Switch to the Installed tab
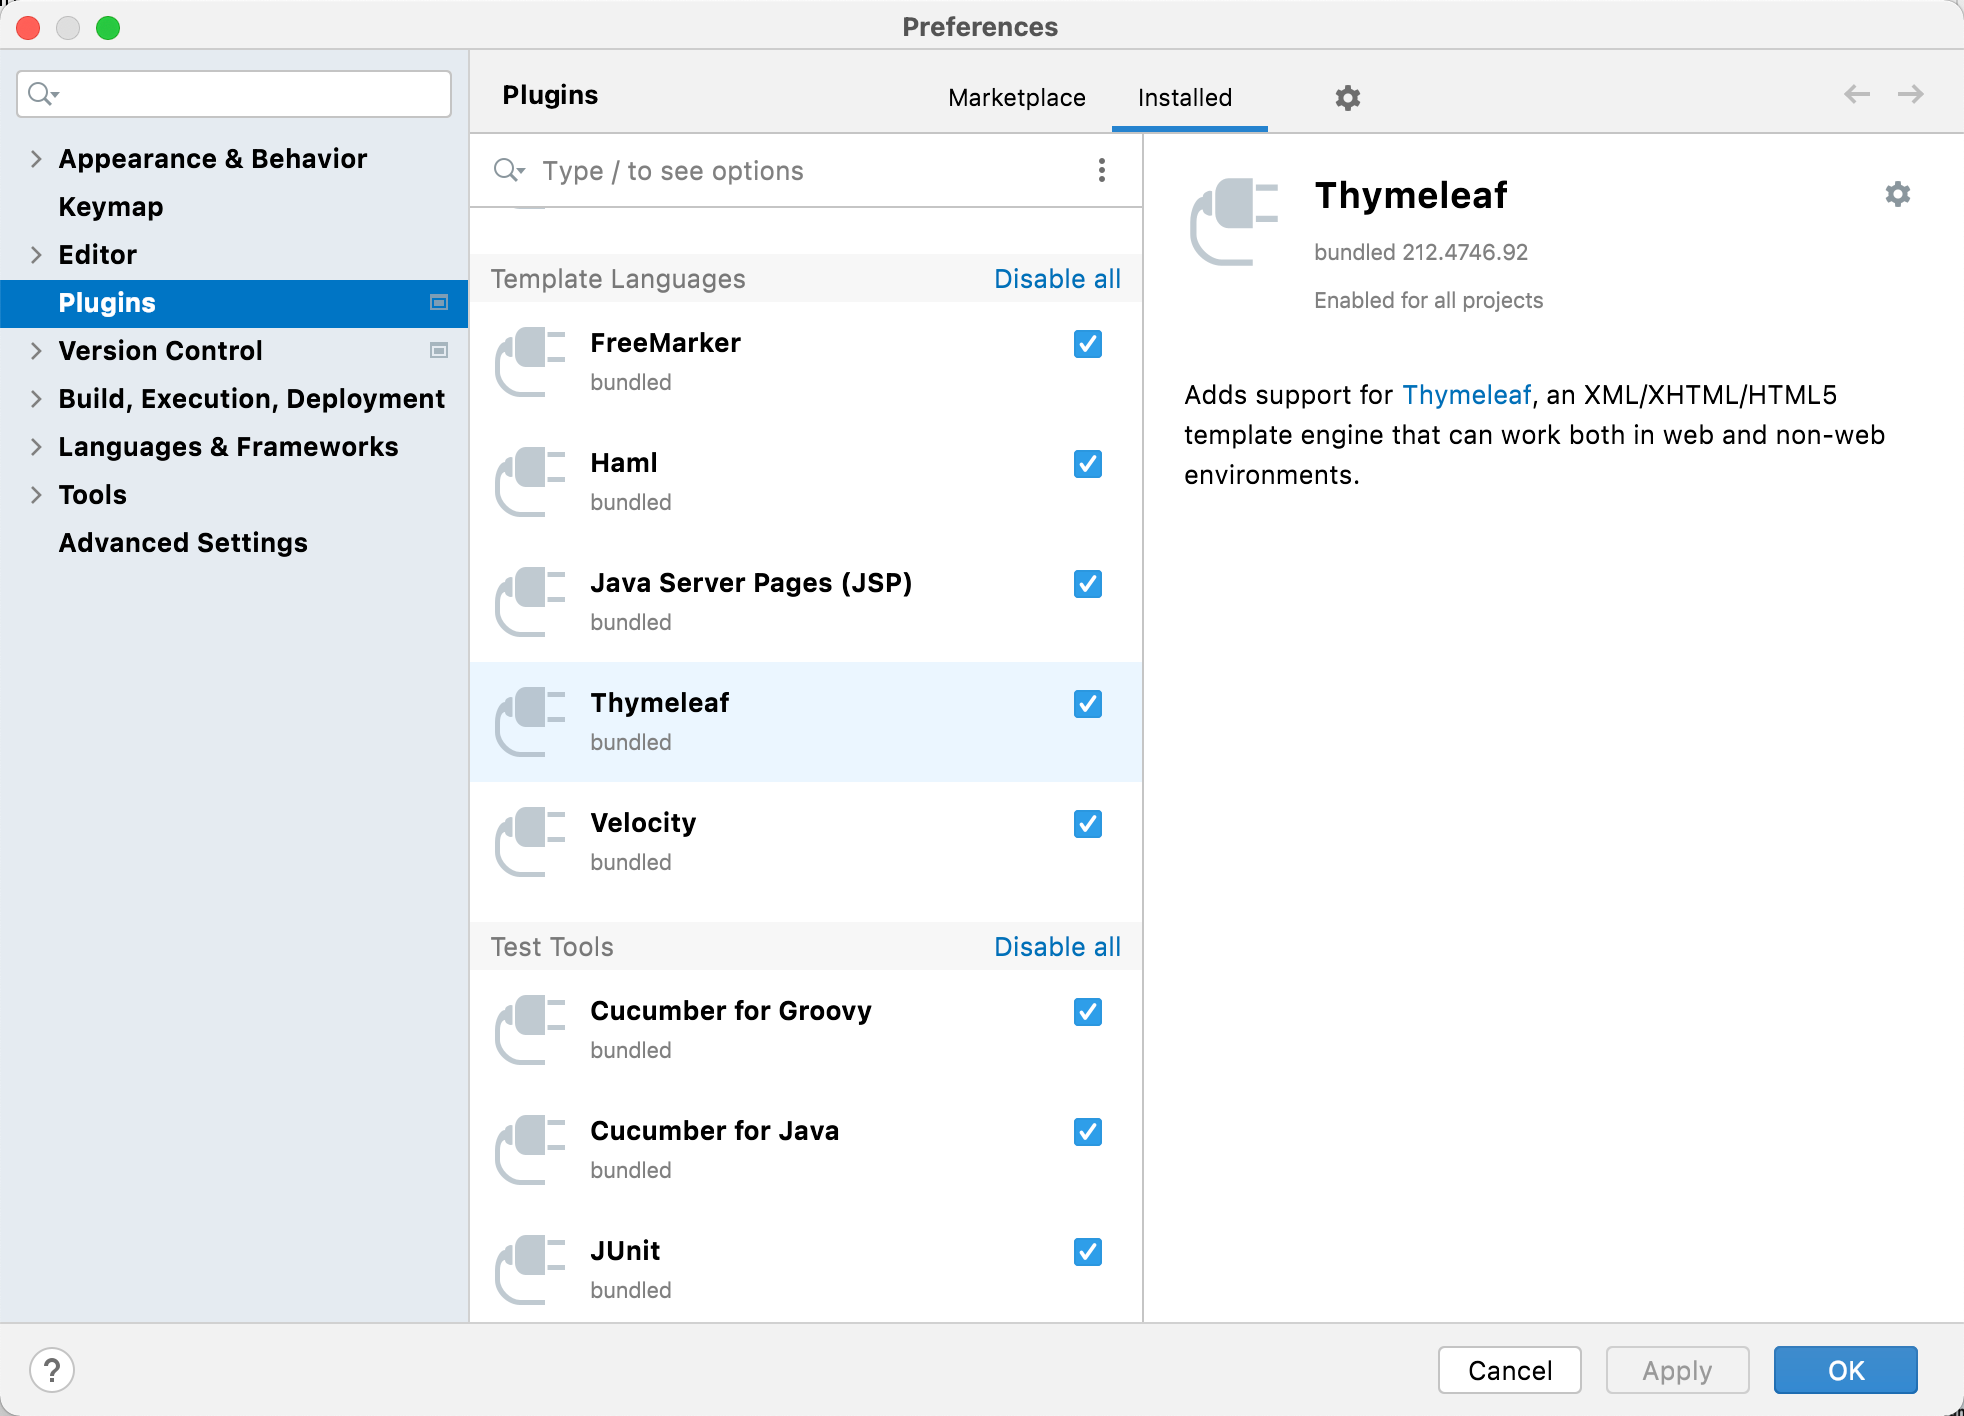This screenshot has height=1416, width=1964. 1185,96
